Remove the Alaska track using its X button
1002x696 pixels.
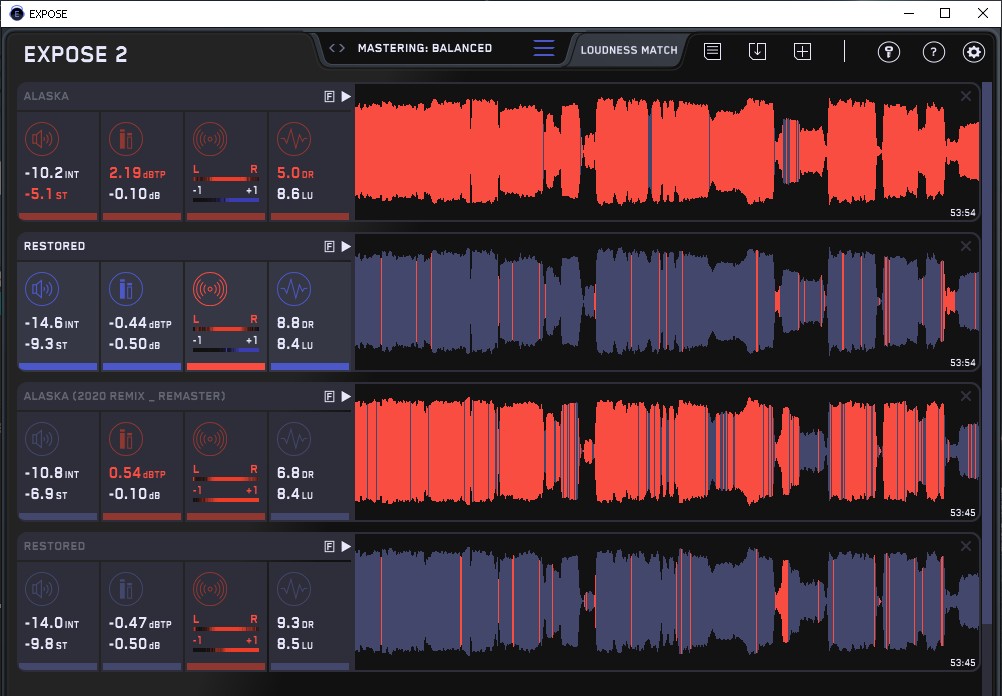pos(965,96)
